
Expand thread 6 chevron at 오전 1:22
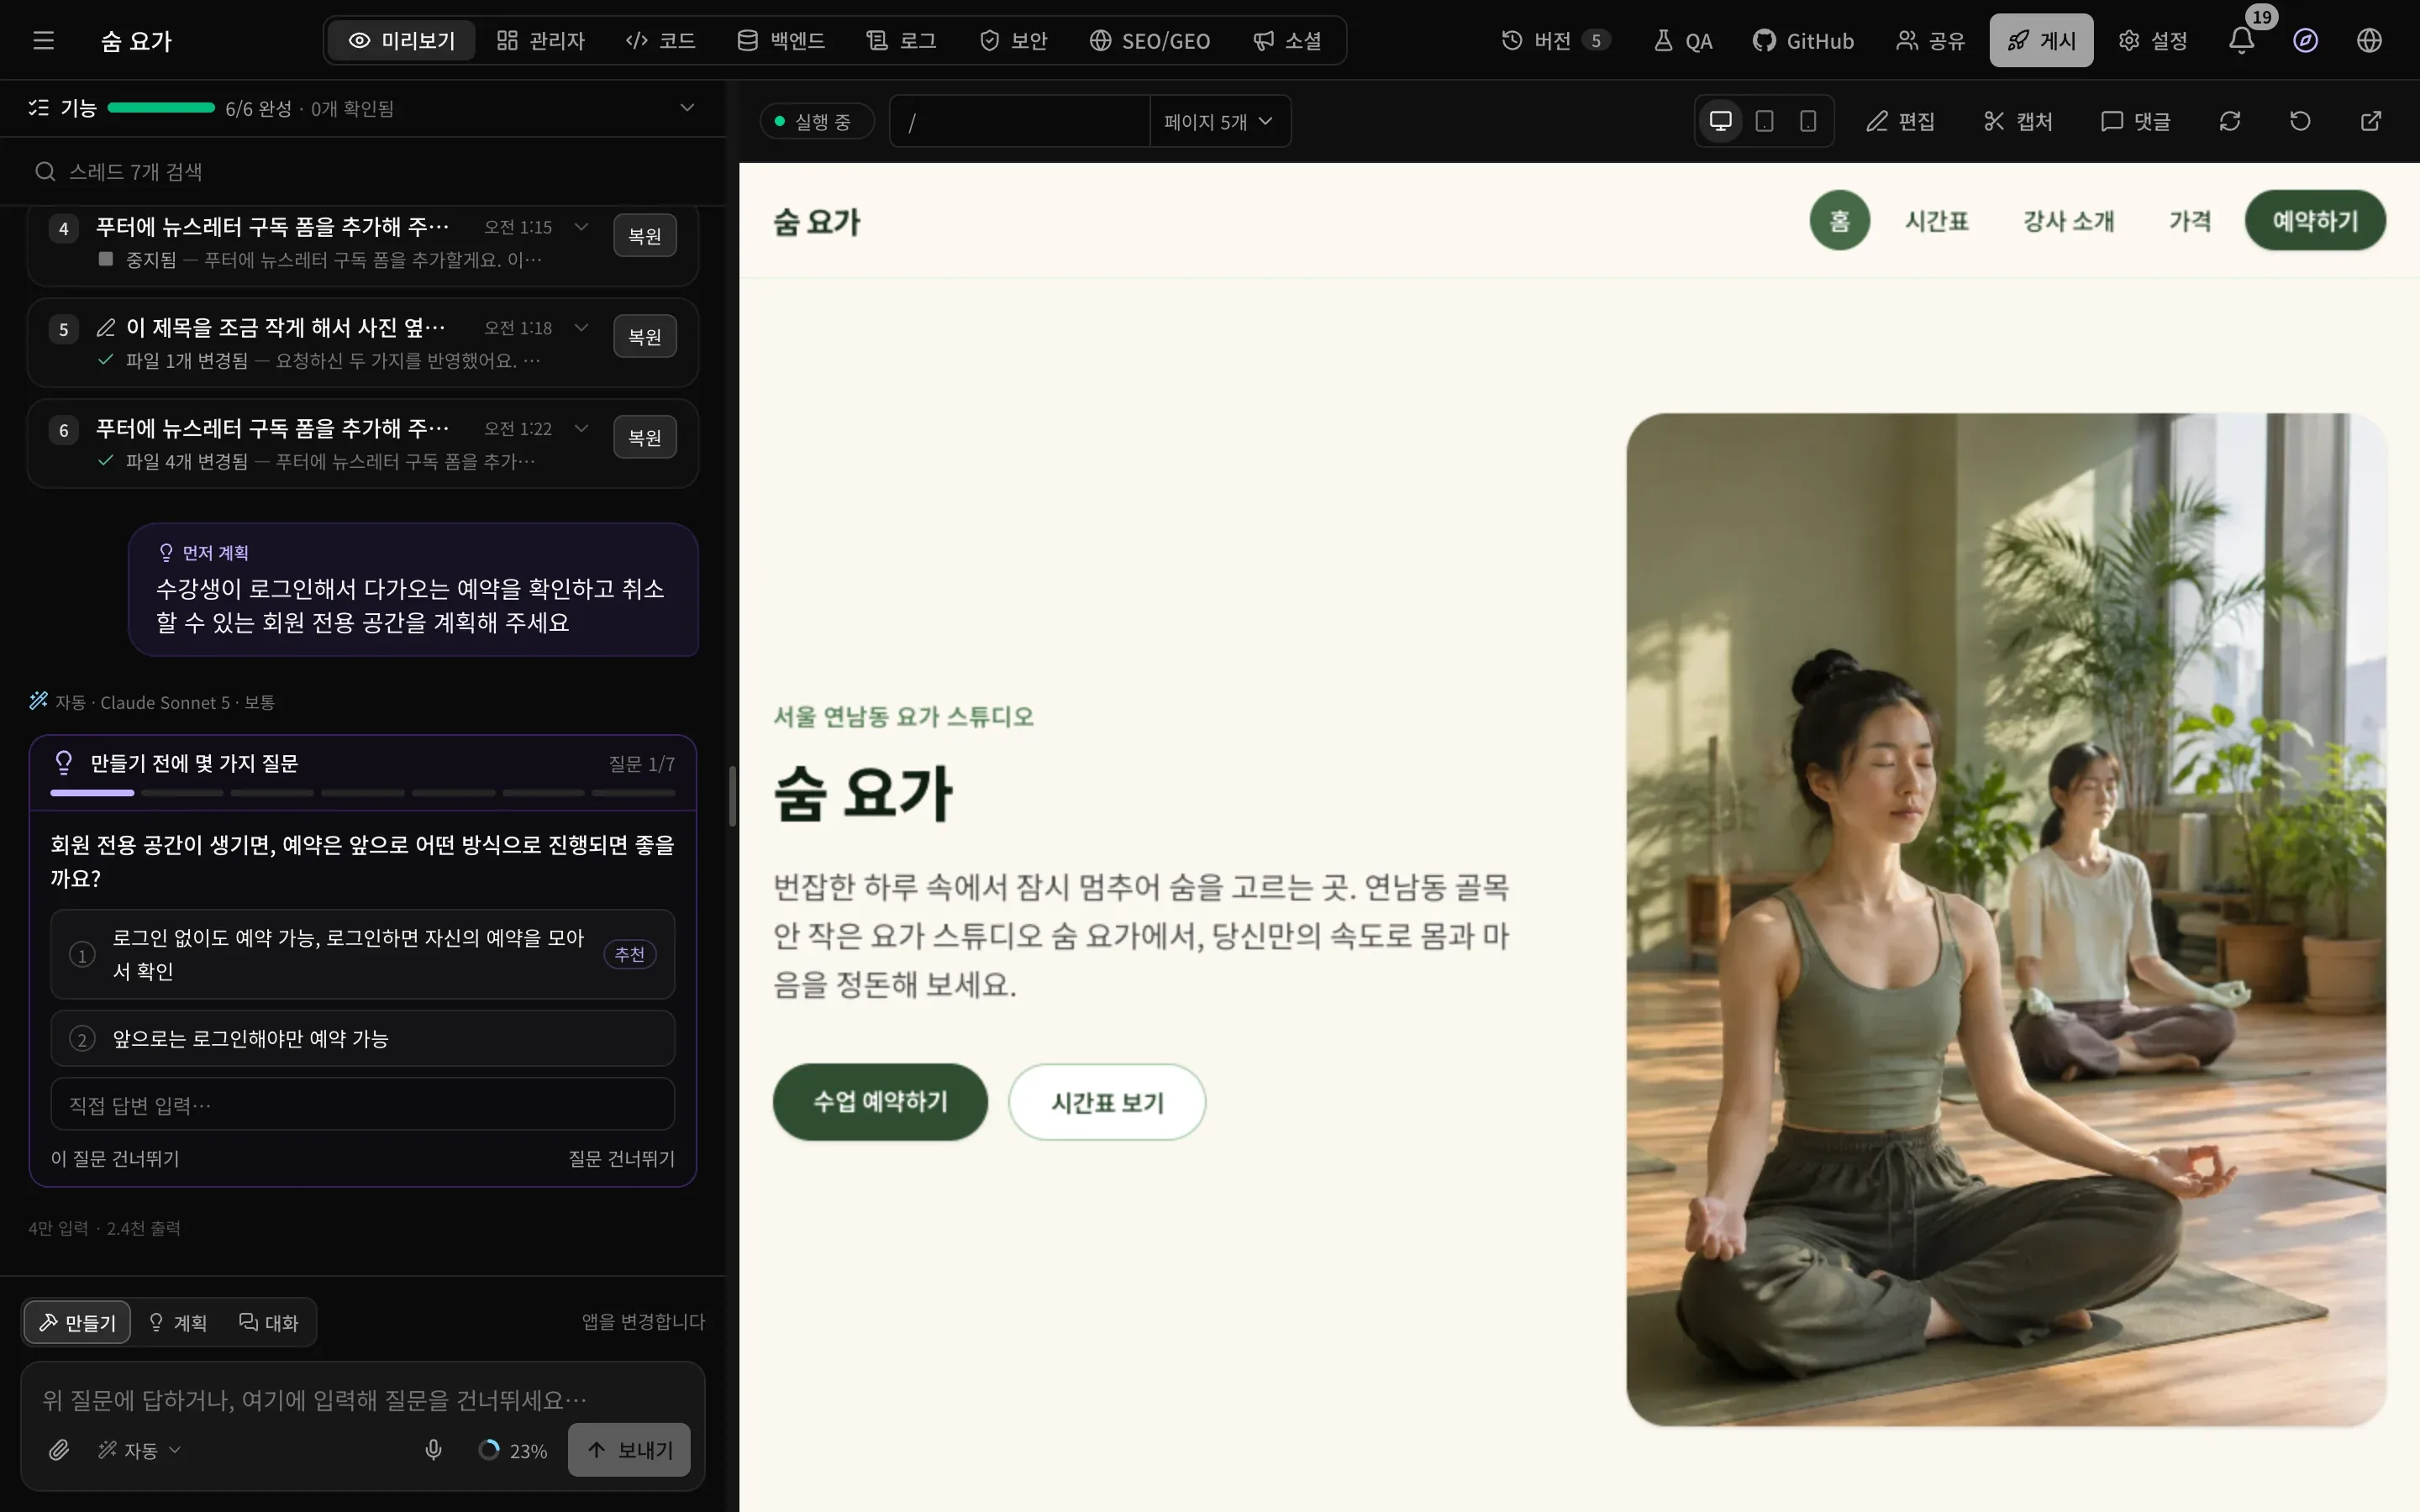coord(581,429)
